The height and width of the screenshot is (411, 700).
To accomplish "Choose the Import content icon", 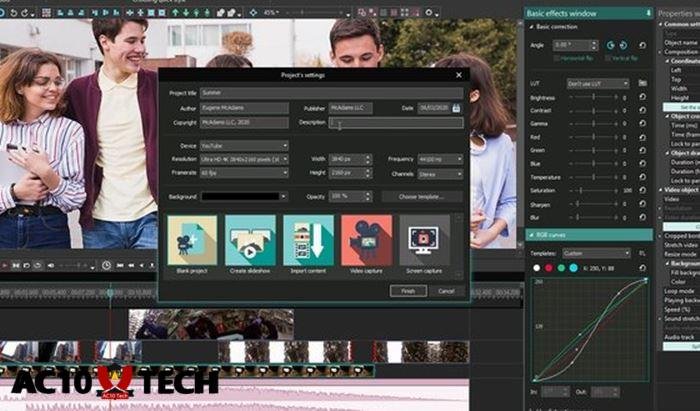I will [308, 240].
